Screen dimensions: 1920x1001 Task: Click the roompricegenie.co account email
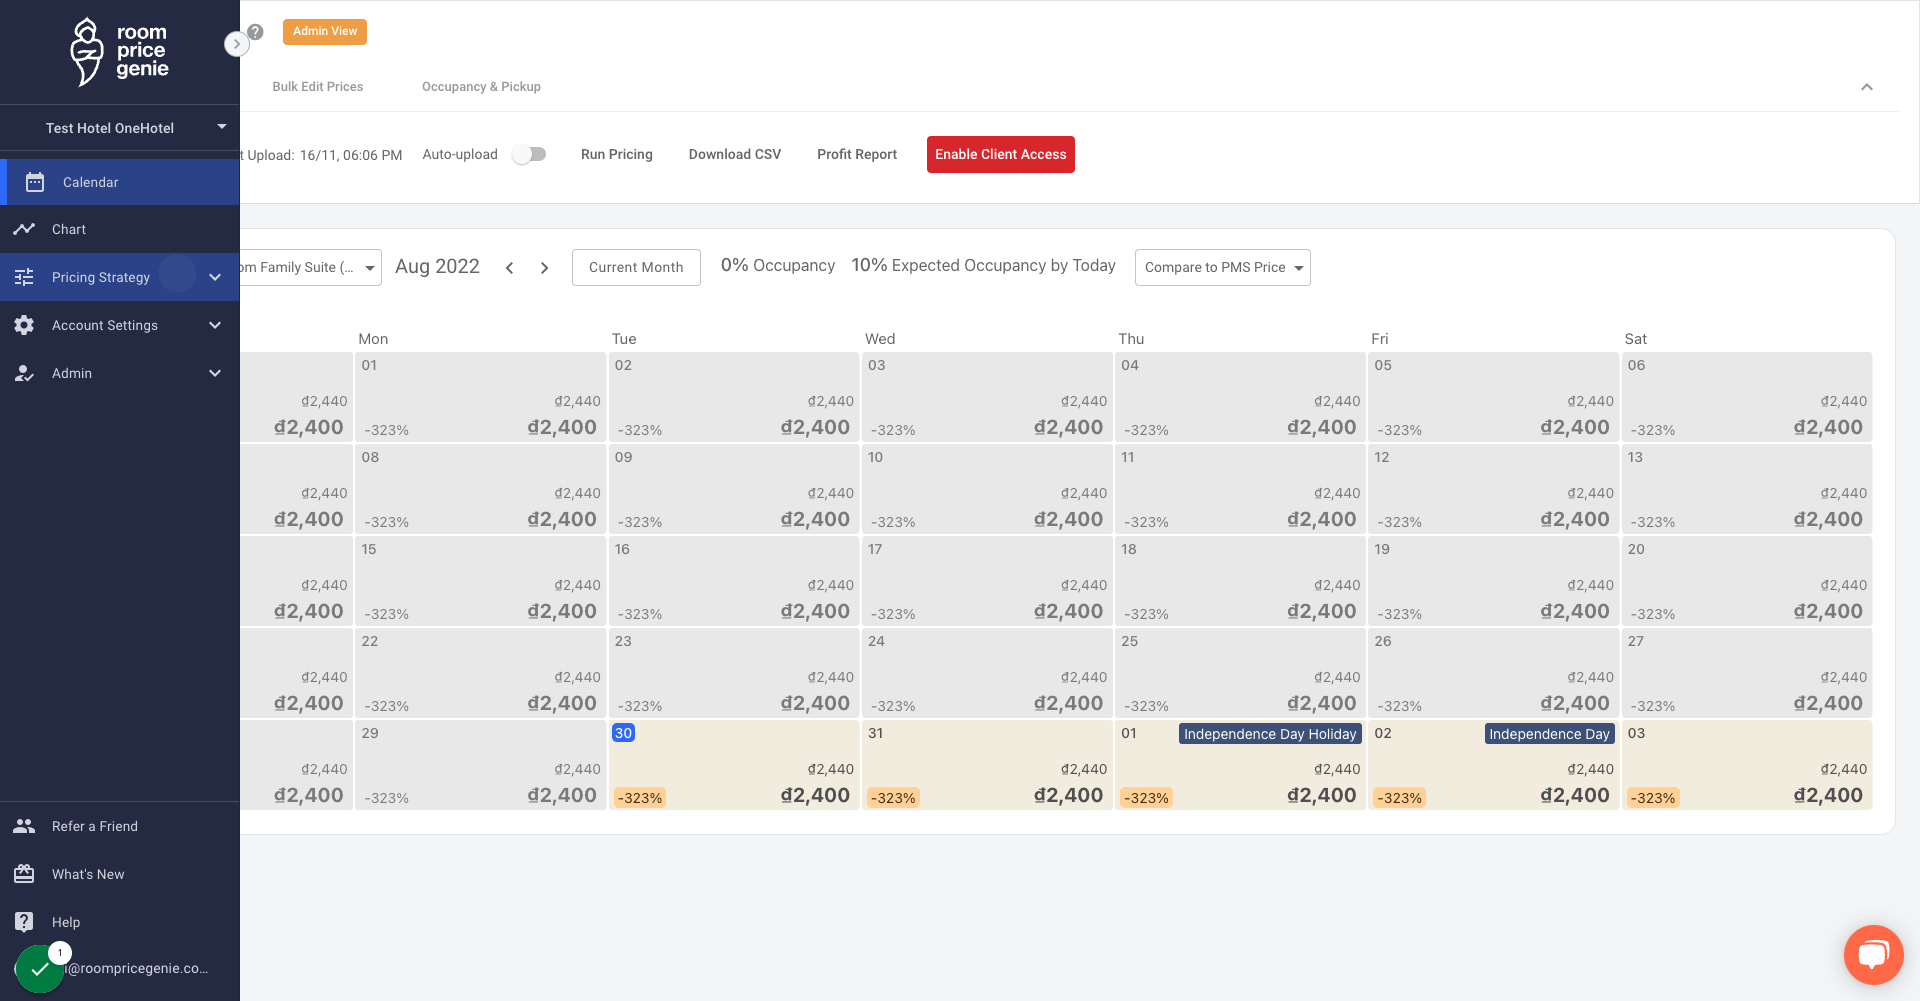tap(137, 968)
